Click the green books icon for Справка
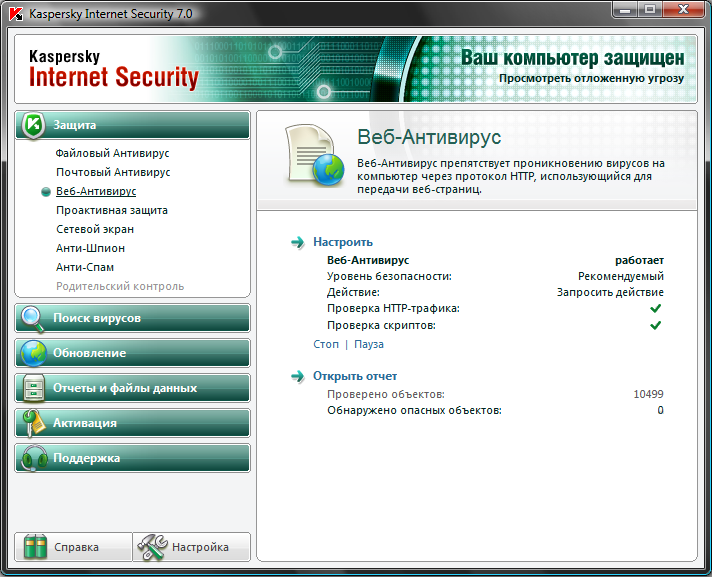The height and width of the screenshot is (577, 712). [x=36, y=547]
